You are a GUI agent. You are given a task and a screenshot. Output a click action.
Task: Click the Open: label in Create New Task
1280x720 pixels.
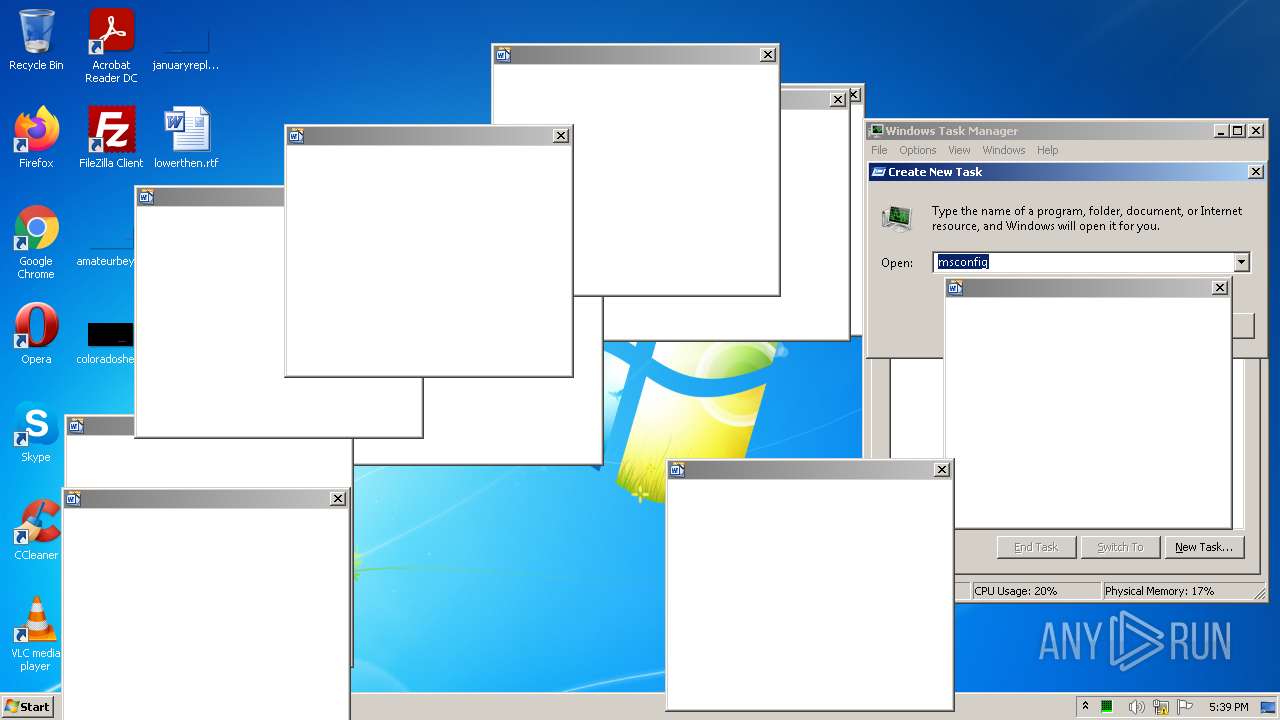point(897,263)
